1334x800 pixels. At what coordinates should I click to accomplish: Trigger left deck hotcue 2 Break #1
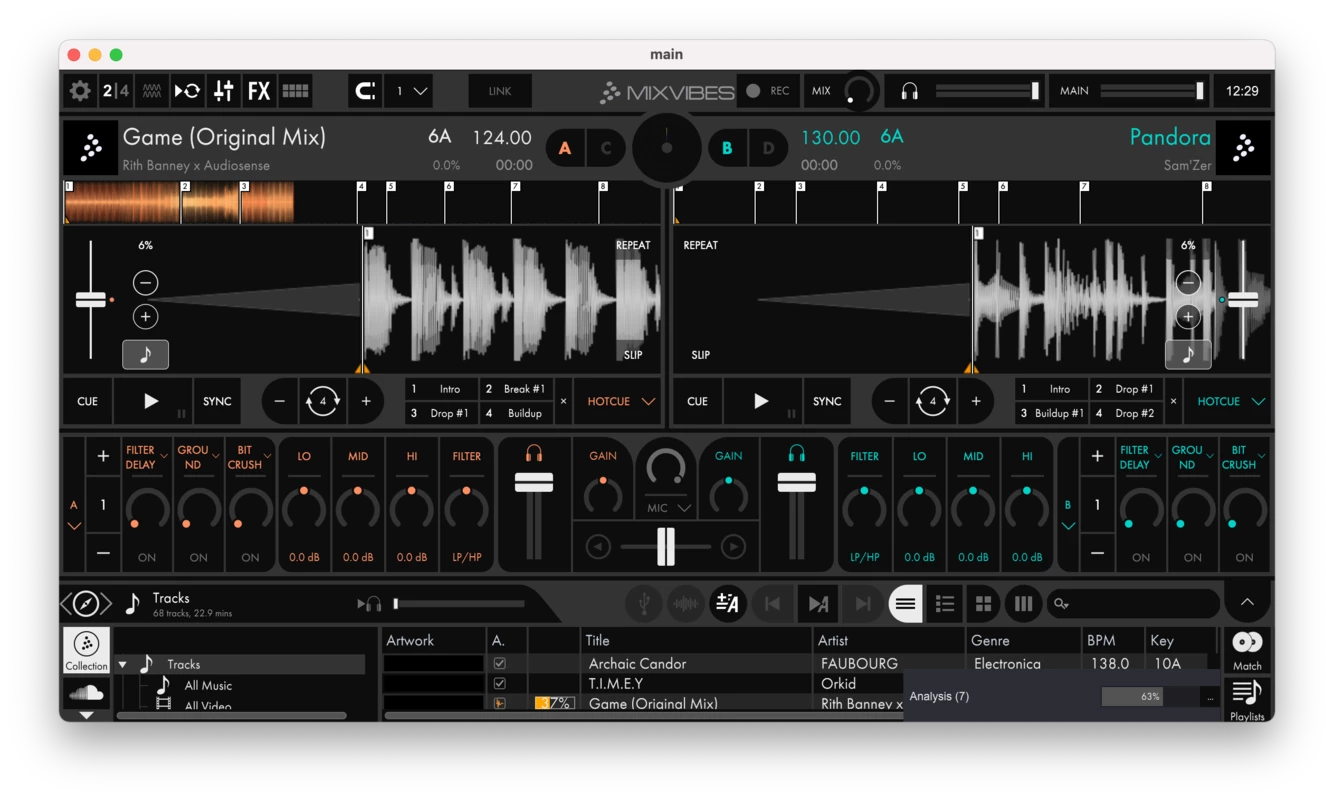coord(515,389)
